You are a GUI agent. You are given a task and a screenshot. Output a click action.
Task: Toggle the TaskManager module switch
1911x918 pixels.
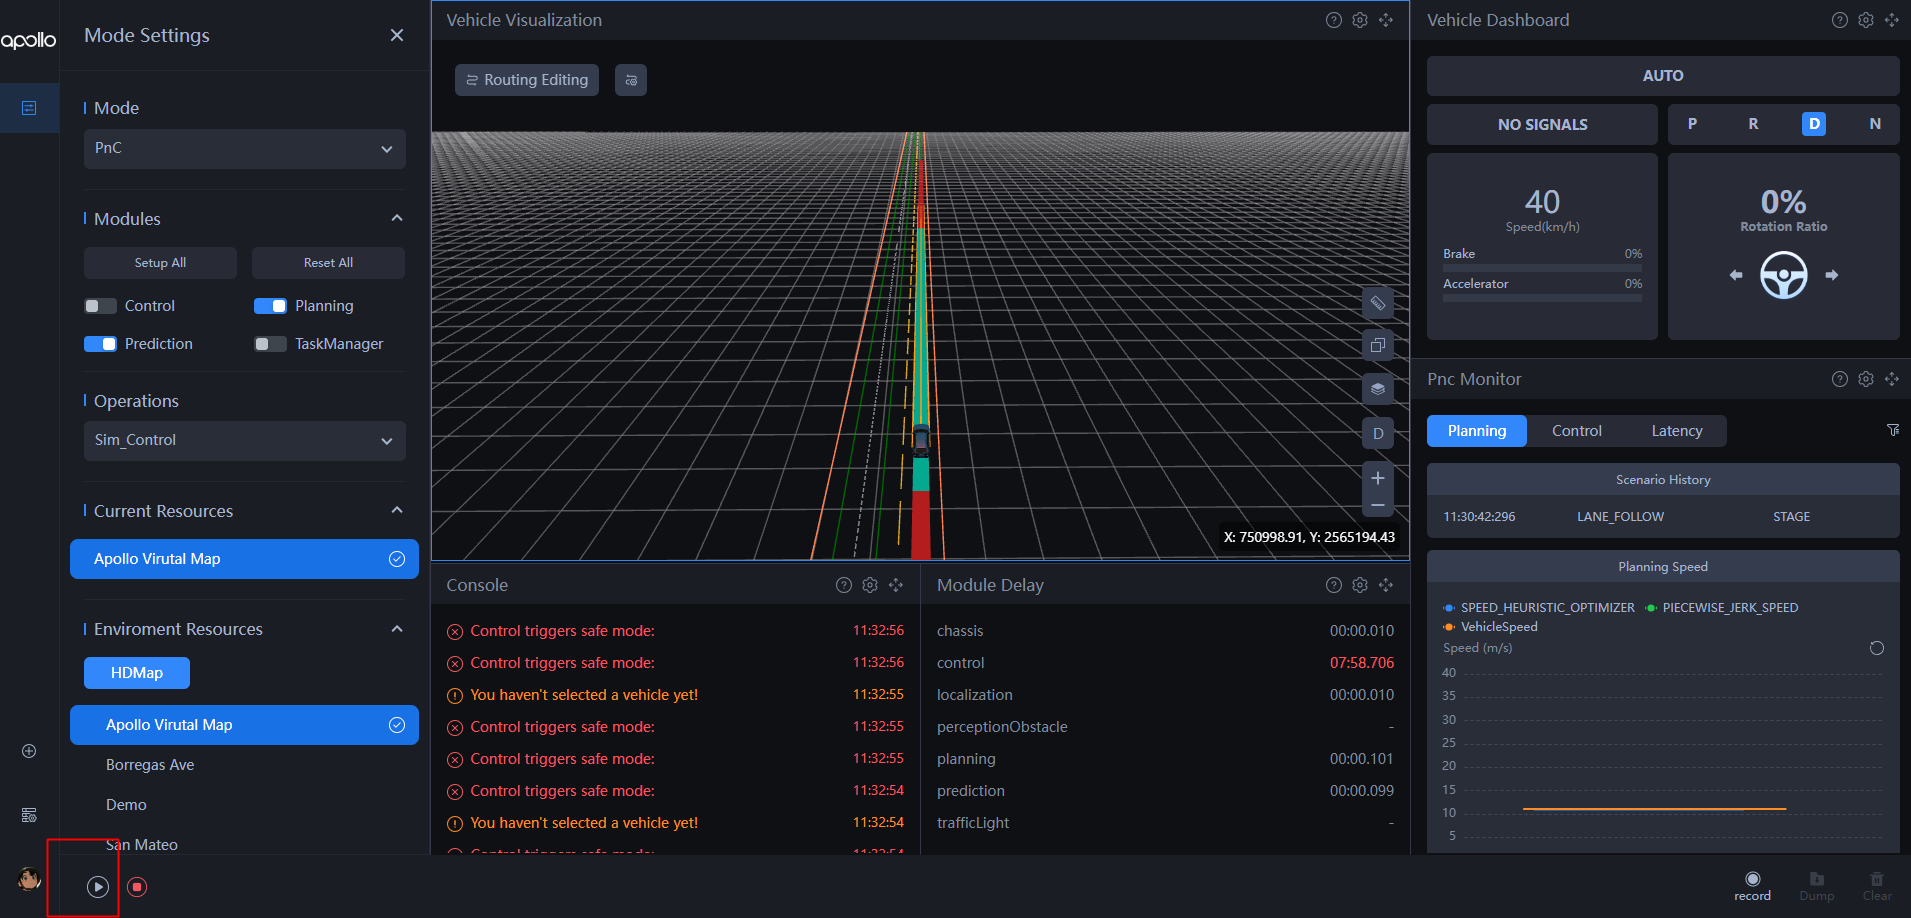click(x=270, y=344)
